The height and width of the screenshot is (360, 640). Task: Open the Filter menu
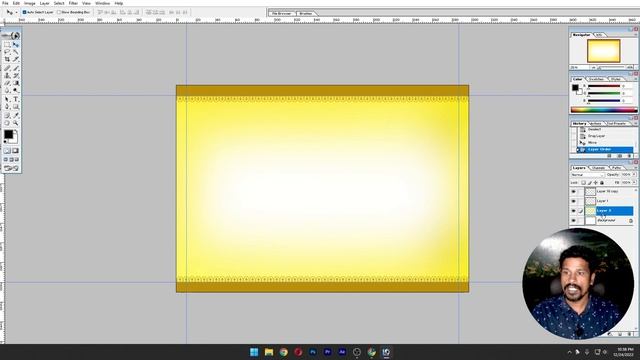[73, 3]
